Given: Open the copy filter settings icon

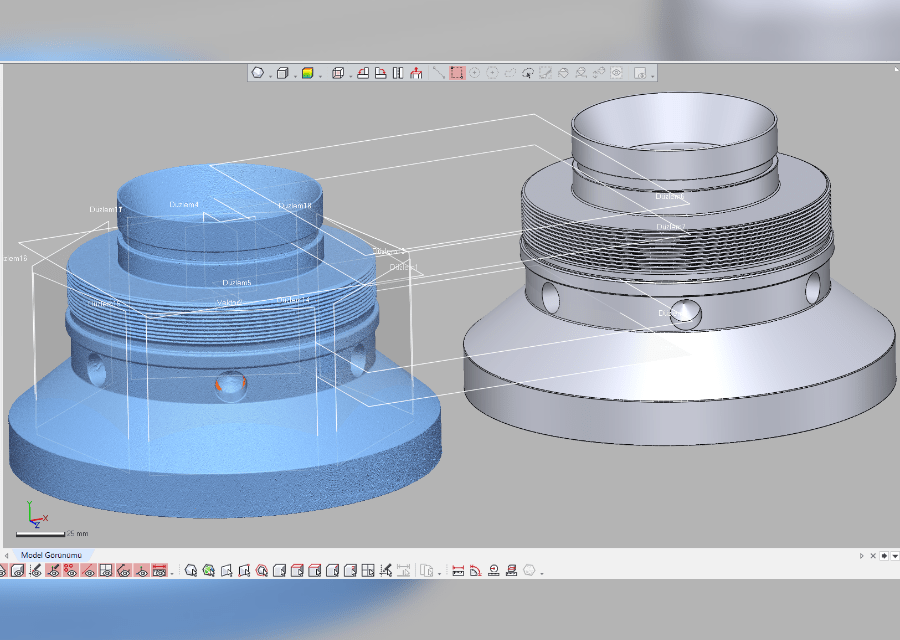Looking at the screenshot, I should pyautogui.click(x=426, y=571).
